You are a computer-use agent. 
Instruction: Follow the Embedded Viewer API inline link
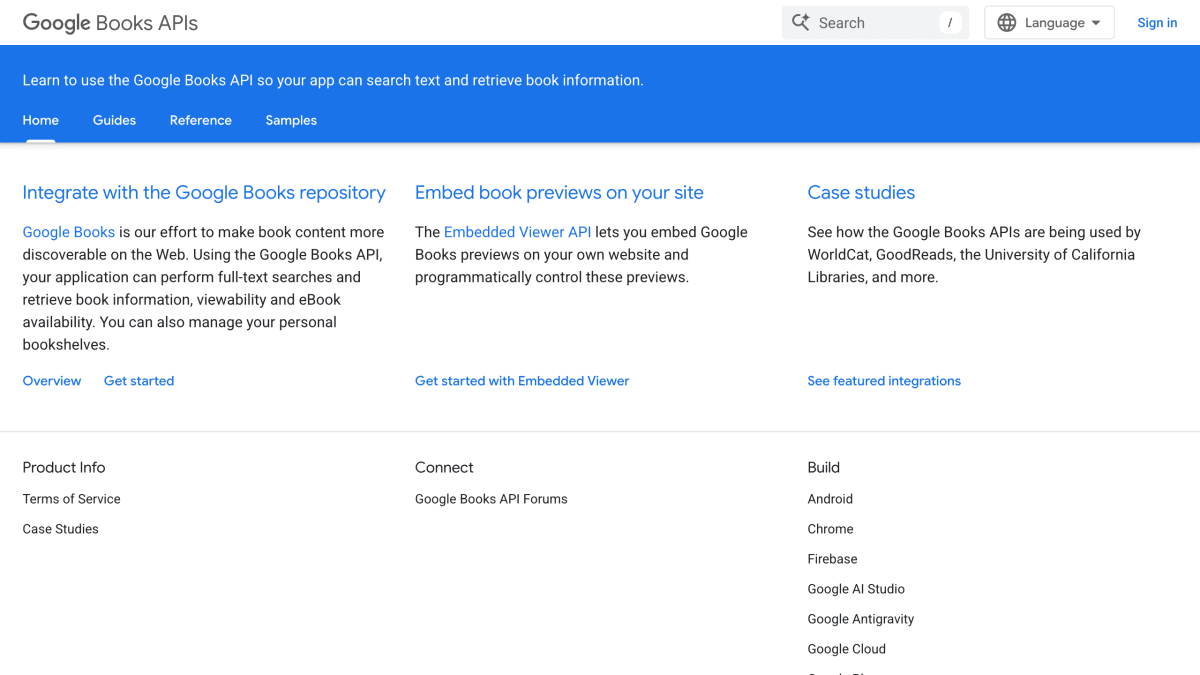click(x=517, y=232)
